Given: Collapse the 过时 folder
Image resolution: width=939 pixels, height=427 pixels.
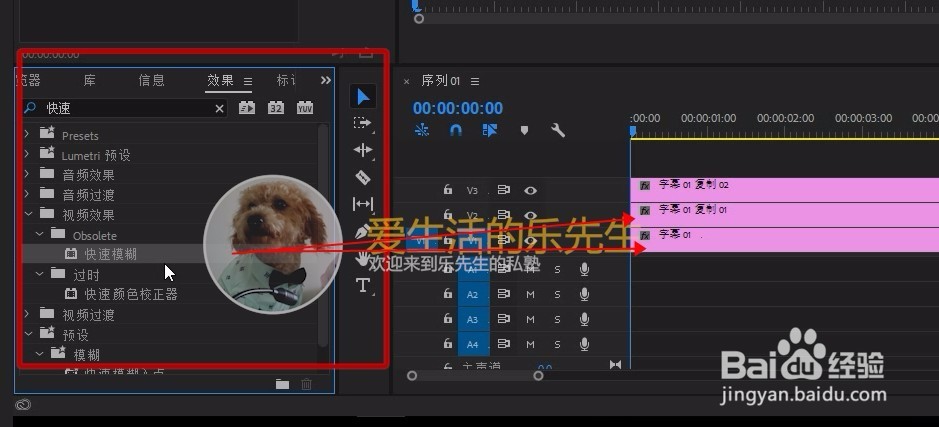Looking at the screenshot, I should click(x=40, y=274).
